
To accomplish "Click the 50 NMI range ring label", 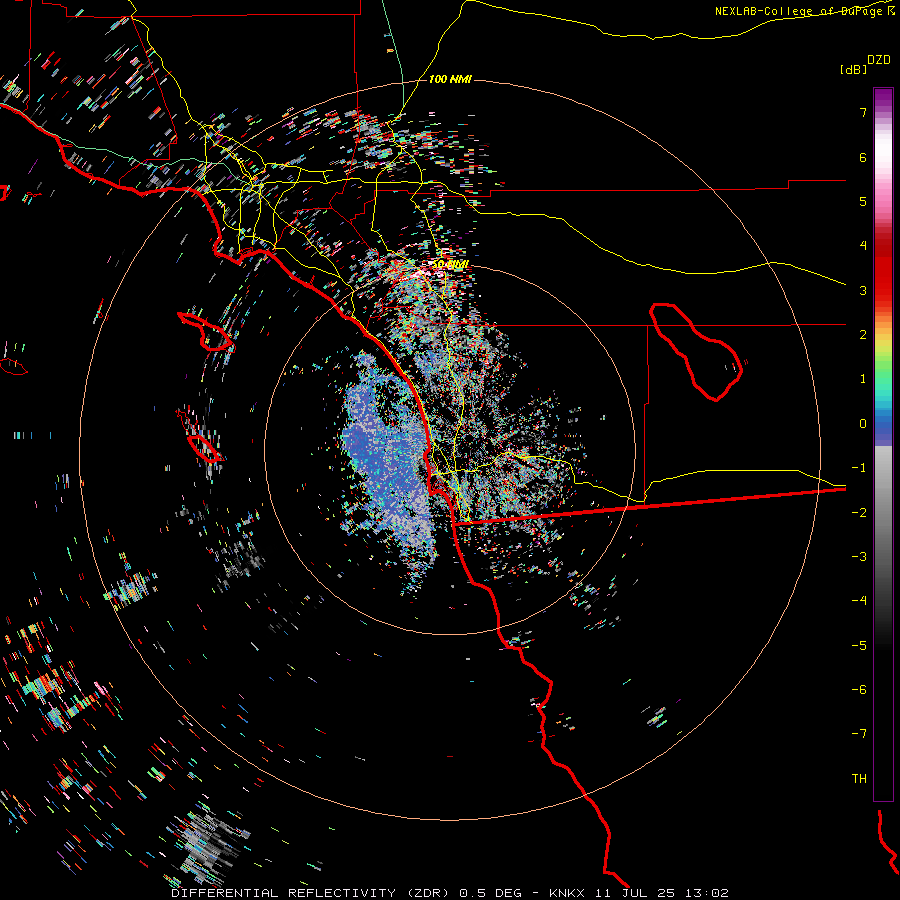I will (x=451, y=264).
